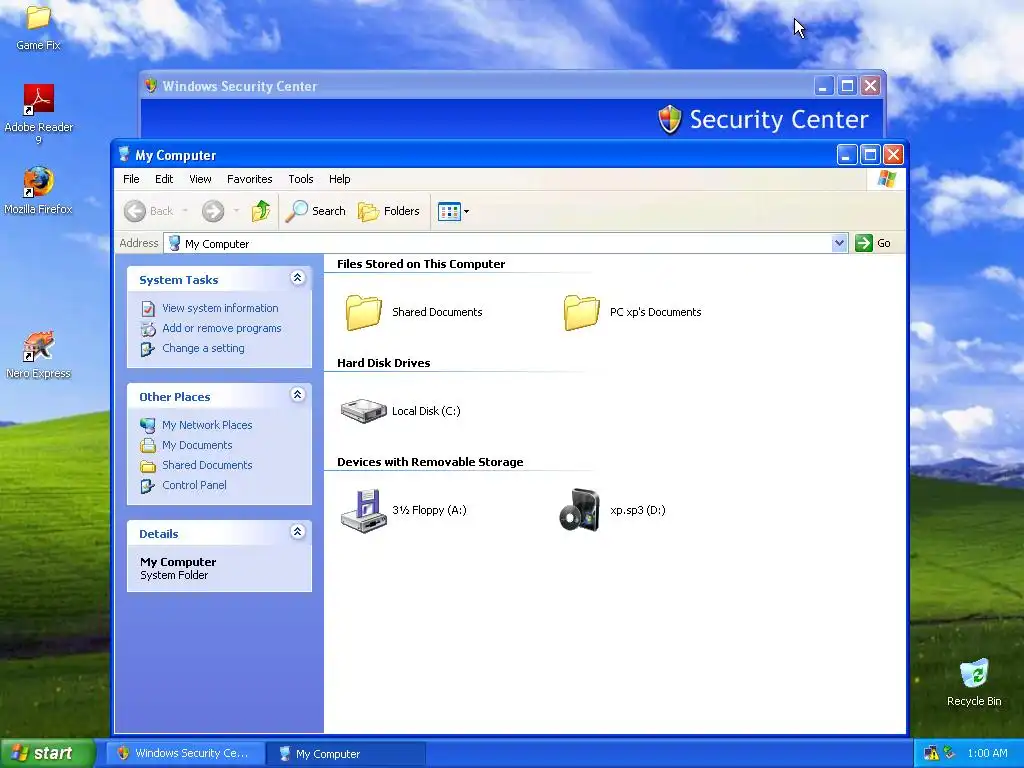The height and width of the screenshot is (768, 1024).
Task: Select the Shared Documents folder icon
Action: [x=364, y=312]
